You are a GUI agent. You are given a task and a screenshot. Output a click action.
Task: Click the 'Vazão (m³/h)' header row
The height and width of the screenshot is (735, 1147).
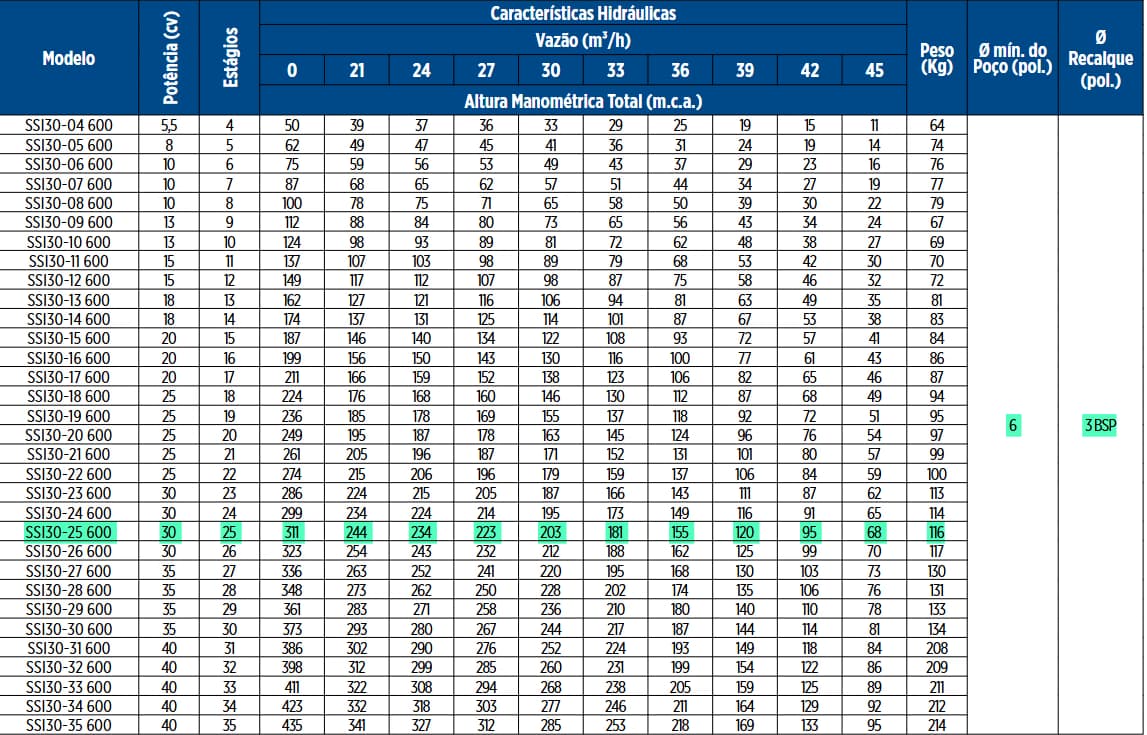(583, 41)
